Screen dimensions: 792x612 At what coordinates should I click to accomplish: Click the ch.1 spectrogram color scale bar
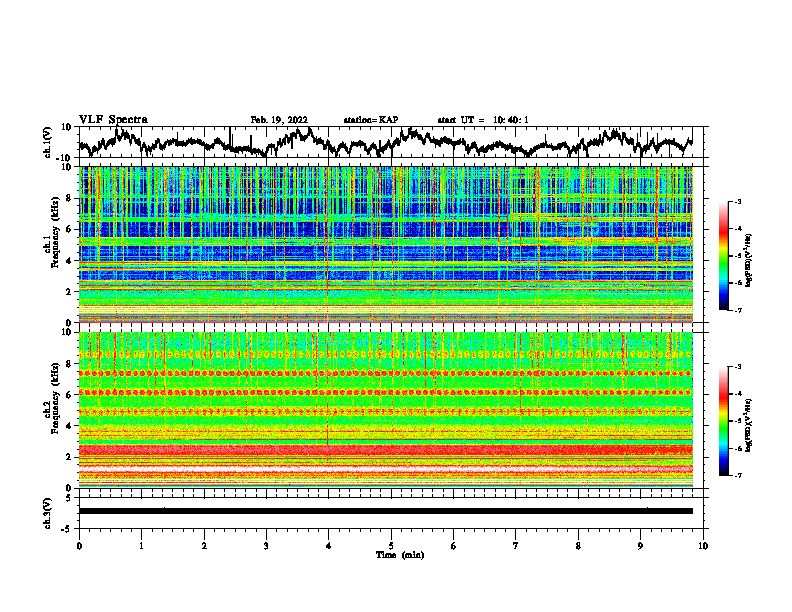point(723,256)
